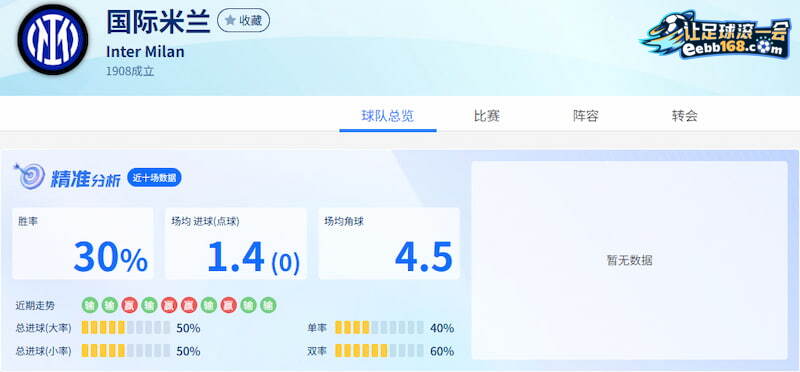Click the 总进球(大率) progress bar
The image size is (800, 372).
[126, 328]
